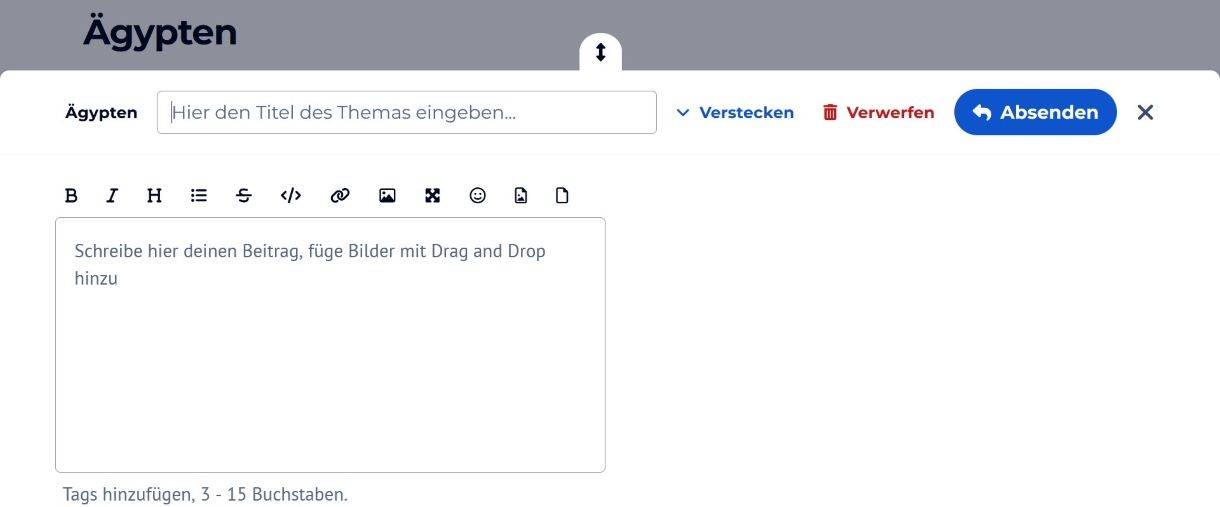Click the composer resize handle arrow
Viewport: 1220px width, 507px height.
point(601,52)
